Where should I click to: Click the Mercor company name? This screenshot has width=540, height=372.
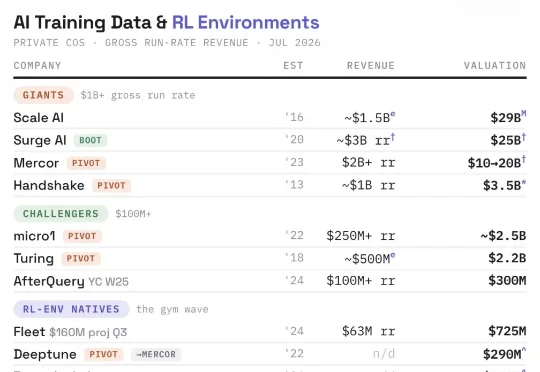pos(36,163)
